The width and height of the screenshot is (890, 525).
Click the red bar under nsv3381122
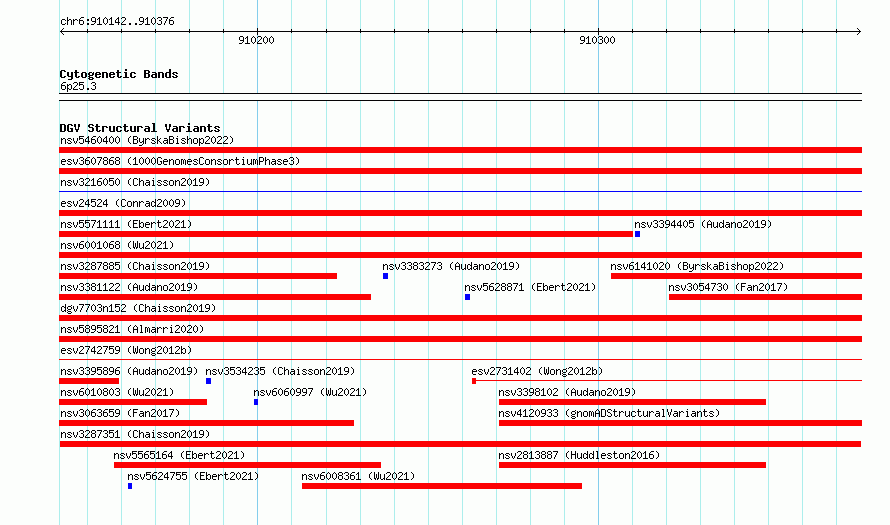[x=215, y=297]
